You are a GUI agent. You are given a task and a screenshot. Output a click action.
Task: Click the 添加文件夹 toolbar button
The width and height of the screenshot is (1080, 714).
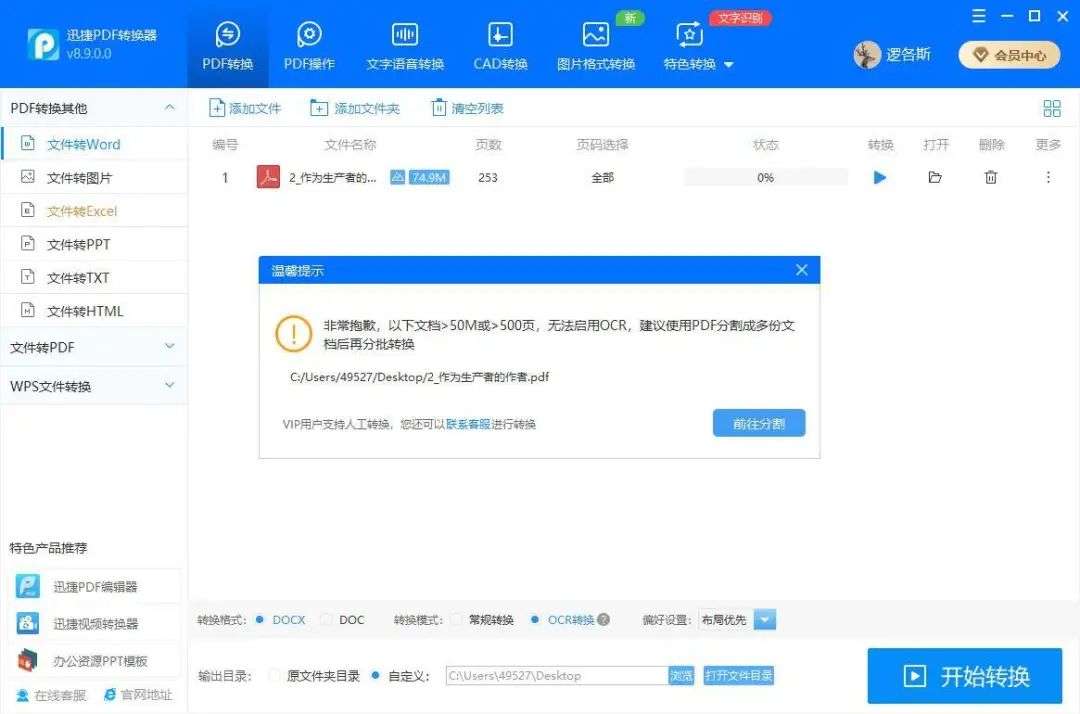355,108
